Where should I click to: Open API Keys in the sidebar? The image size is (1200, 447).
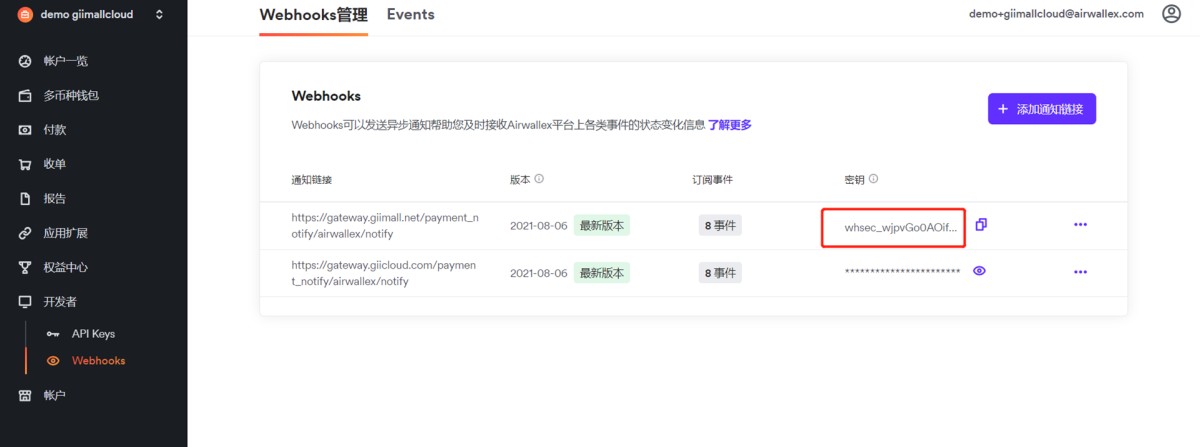[93, 334]
